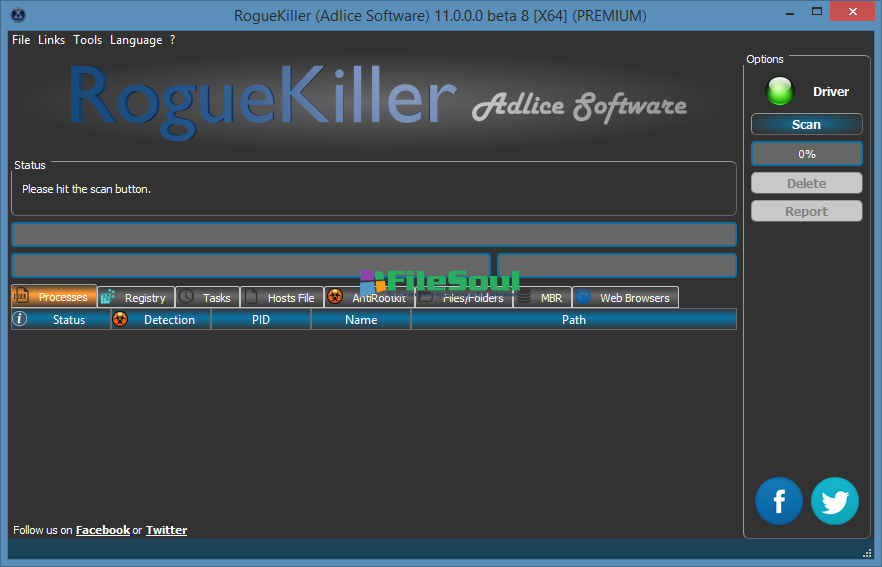Click the 'Please hit the scan button.' text
The height and width of the screenshot is (567, 882).
(87, 189)
